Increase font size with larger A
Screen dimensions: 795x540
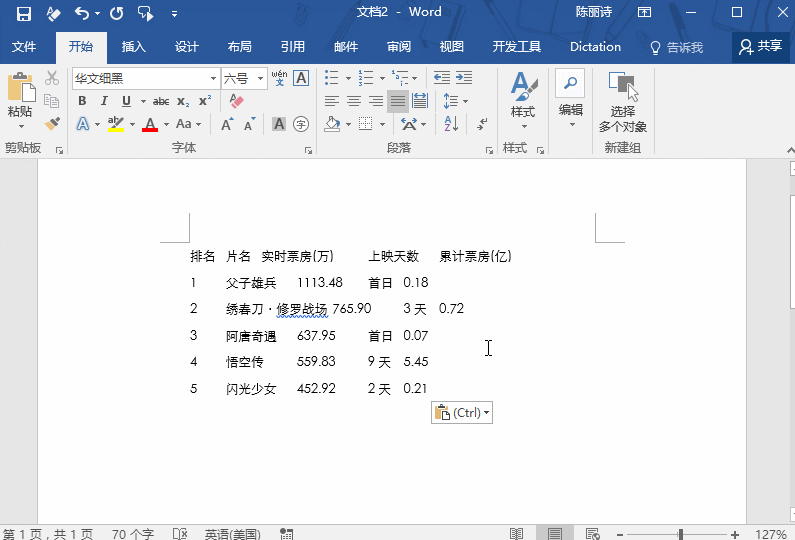pyautogui.click(x=227, y=124)
